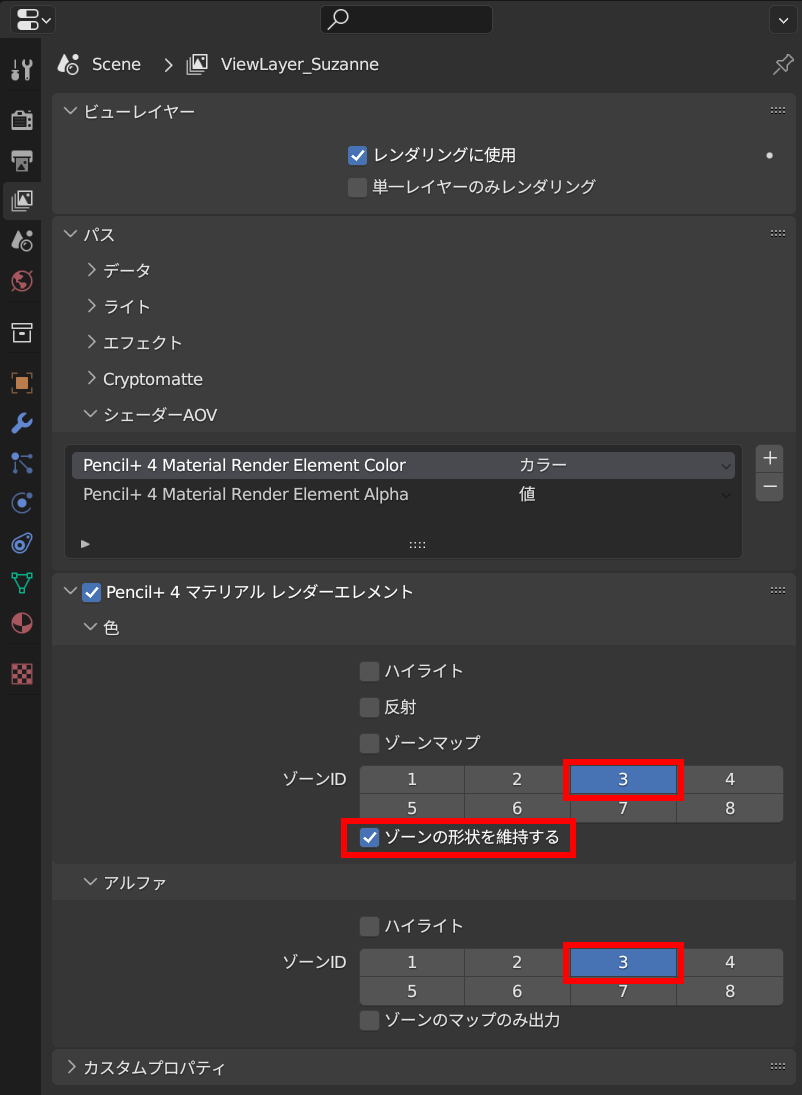Open the editor type selector
The image size is (802, 1095).
click(32, 20)
